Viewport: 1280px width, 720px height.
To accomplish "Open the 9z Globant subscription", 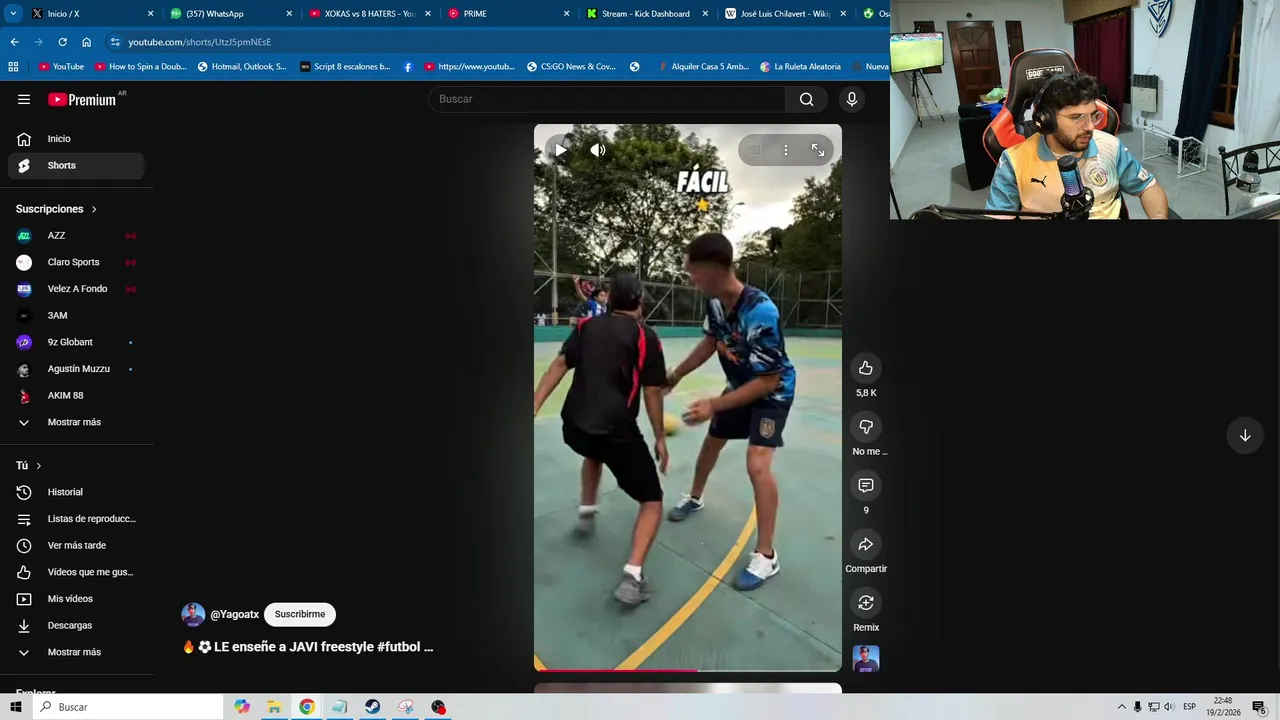I will click(76, 342).
